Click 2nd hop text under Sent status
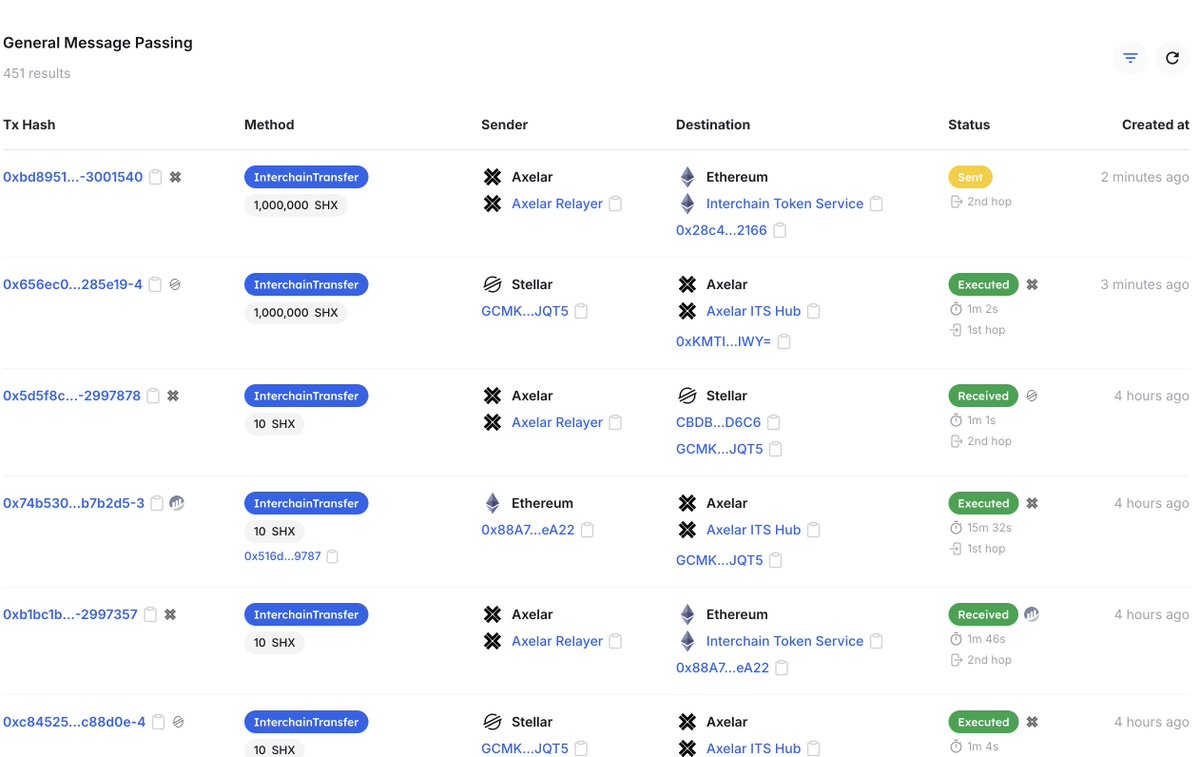 pyautogui.click(x=989, y=202)
